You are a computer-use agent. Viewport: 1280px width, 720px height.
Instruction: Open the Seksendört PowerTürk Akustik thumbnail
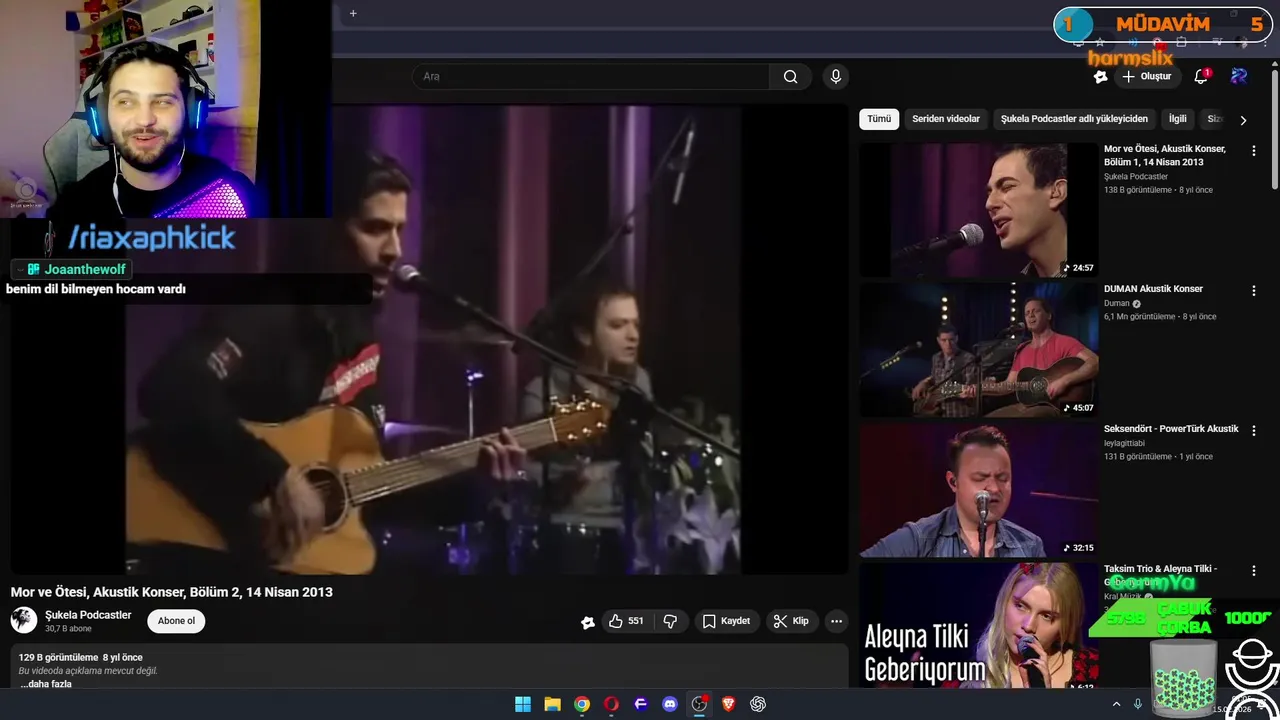(979, 489)
